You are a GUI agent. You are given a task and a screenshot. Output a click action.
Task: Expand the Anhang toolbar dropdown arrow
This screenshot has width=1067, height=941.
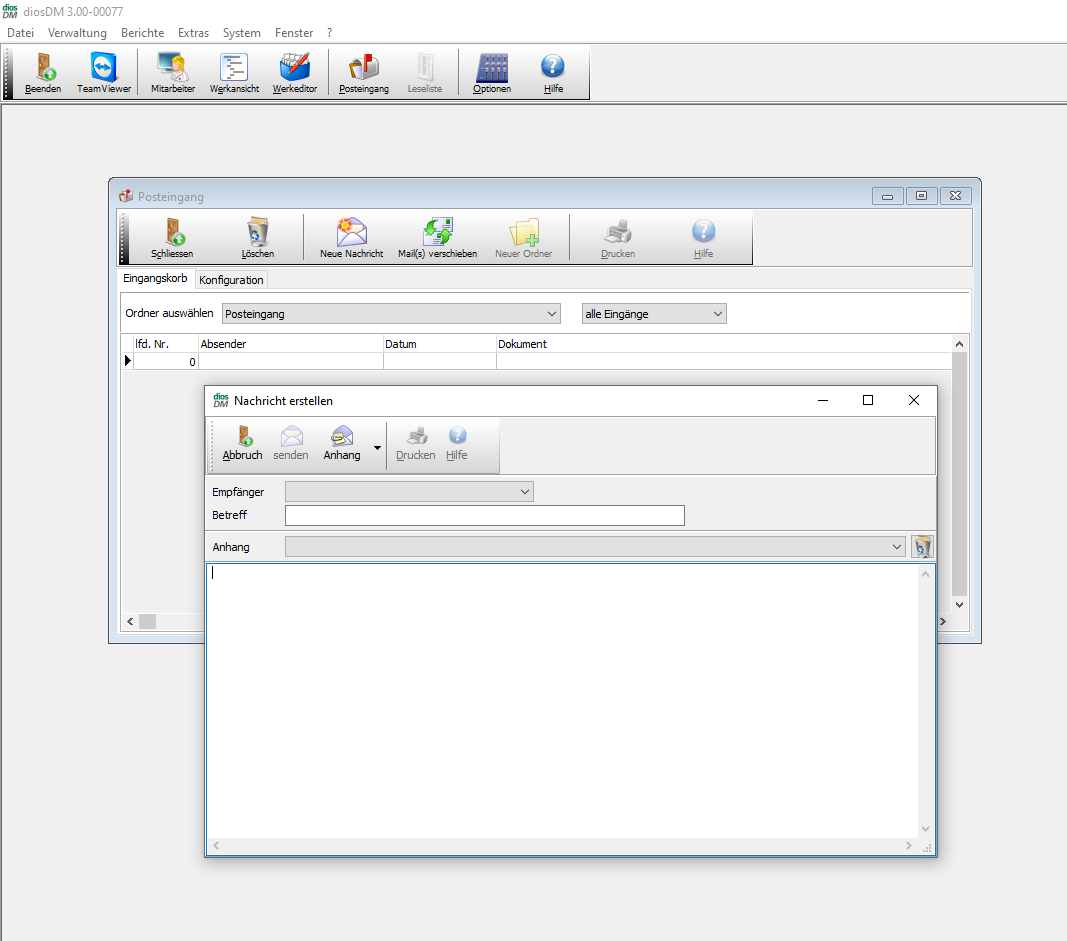pos(377,448)
